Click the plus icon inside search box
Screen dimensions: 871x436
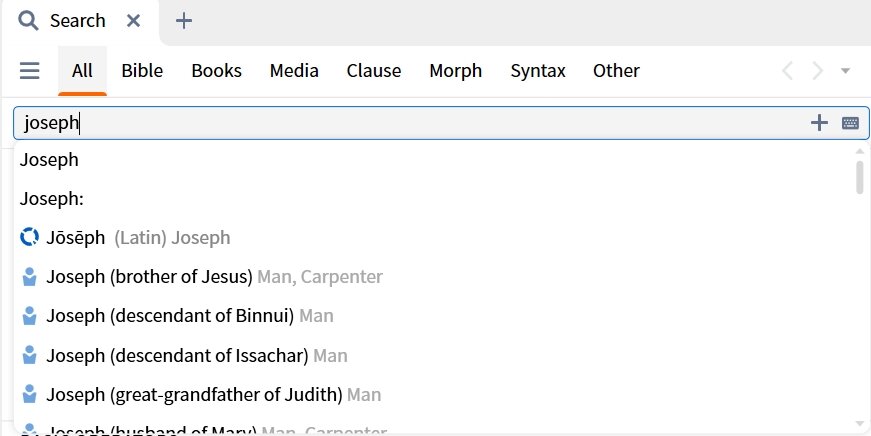click(819, 123)
